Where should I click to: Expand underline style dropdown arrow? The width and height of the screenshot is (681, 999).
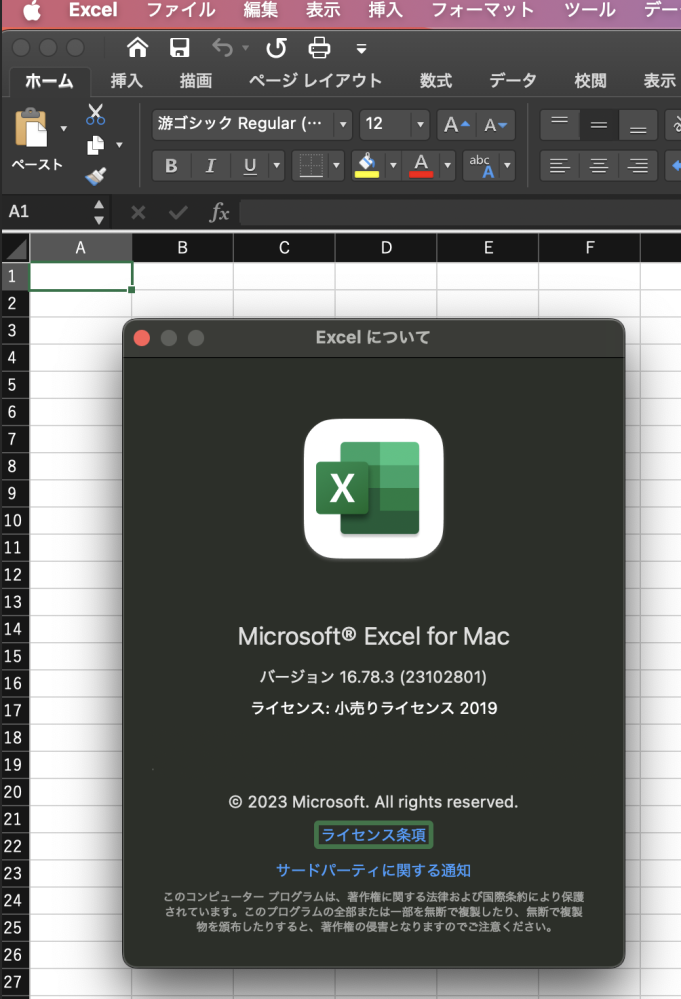276,166
